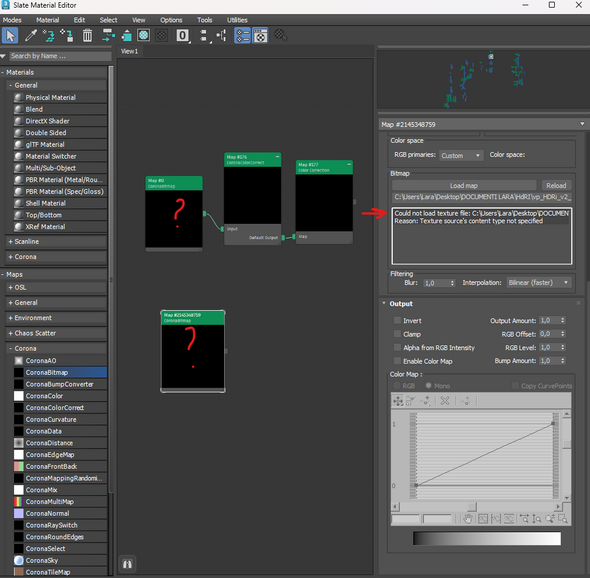Check the Clamp option
This screenshot has height=578, width=590.
pyautogui.click(x=397, y=334)
